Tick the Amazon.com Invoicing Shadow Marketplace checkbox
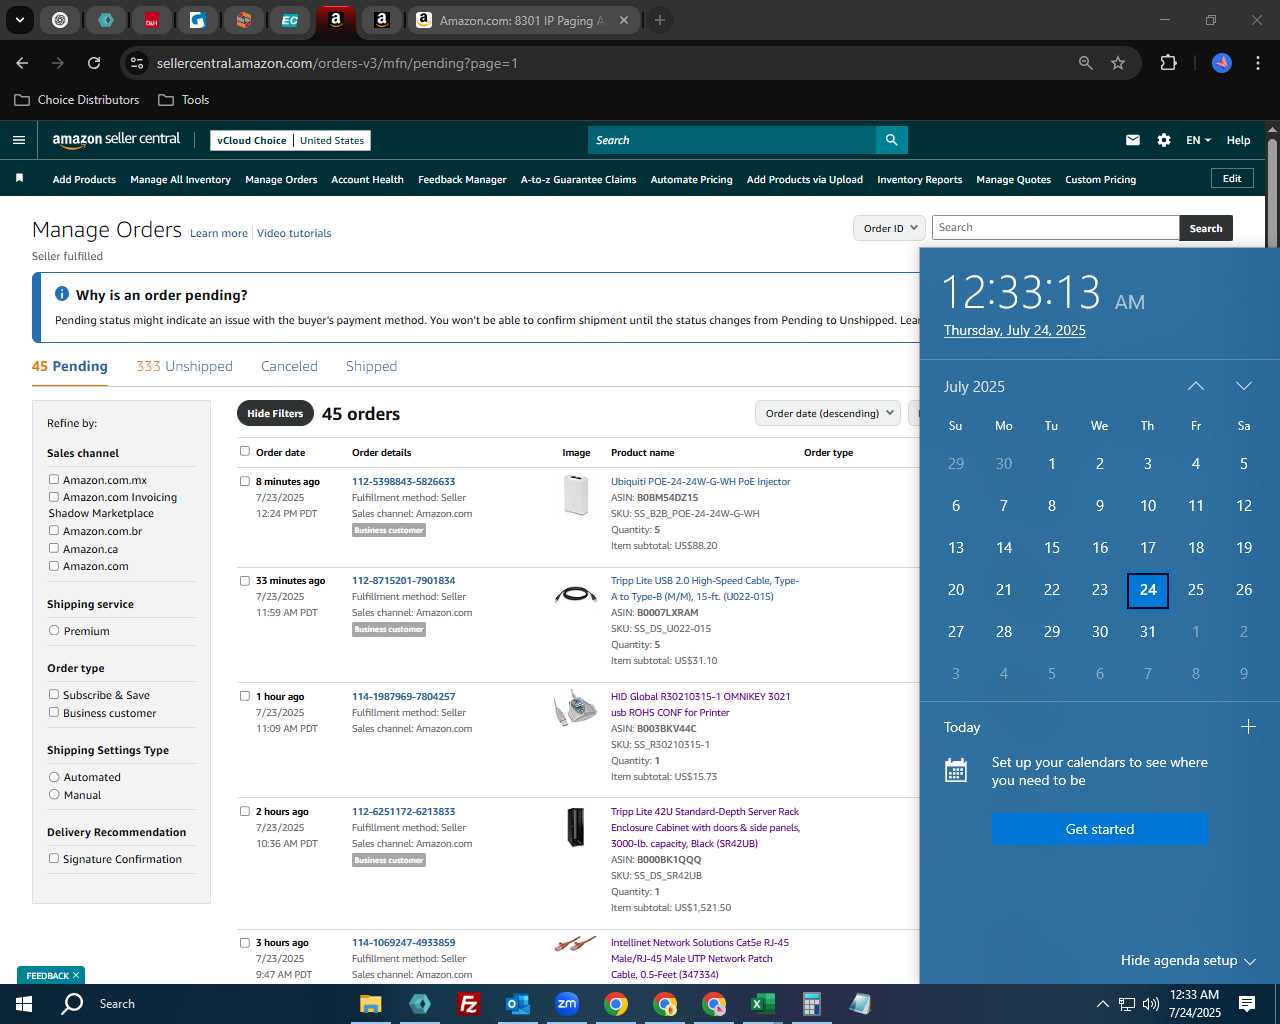The height and width of the screenshot is (1024, 1280). [x=54, y=497]
